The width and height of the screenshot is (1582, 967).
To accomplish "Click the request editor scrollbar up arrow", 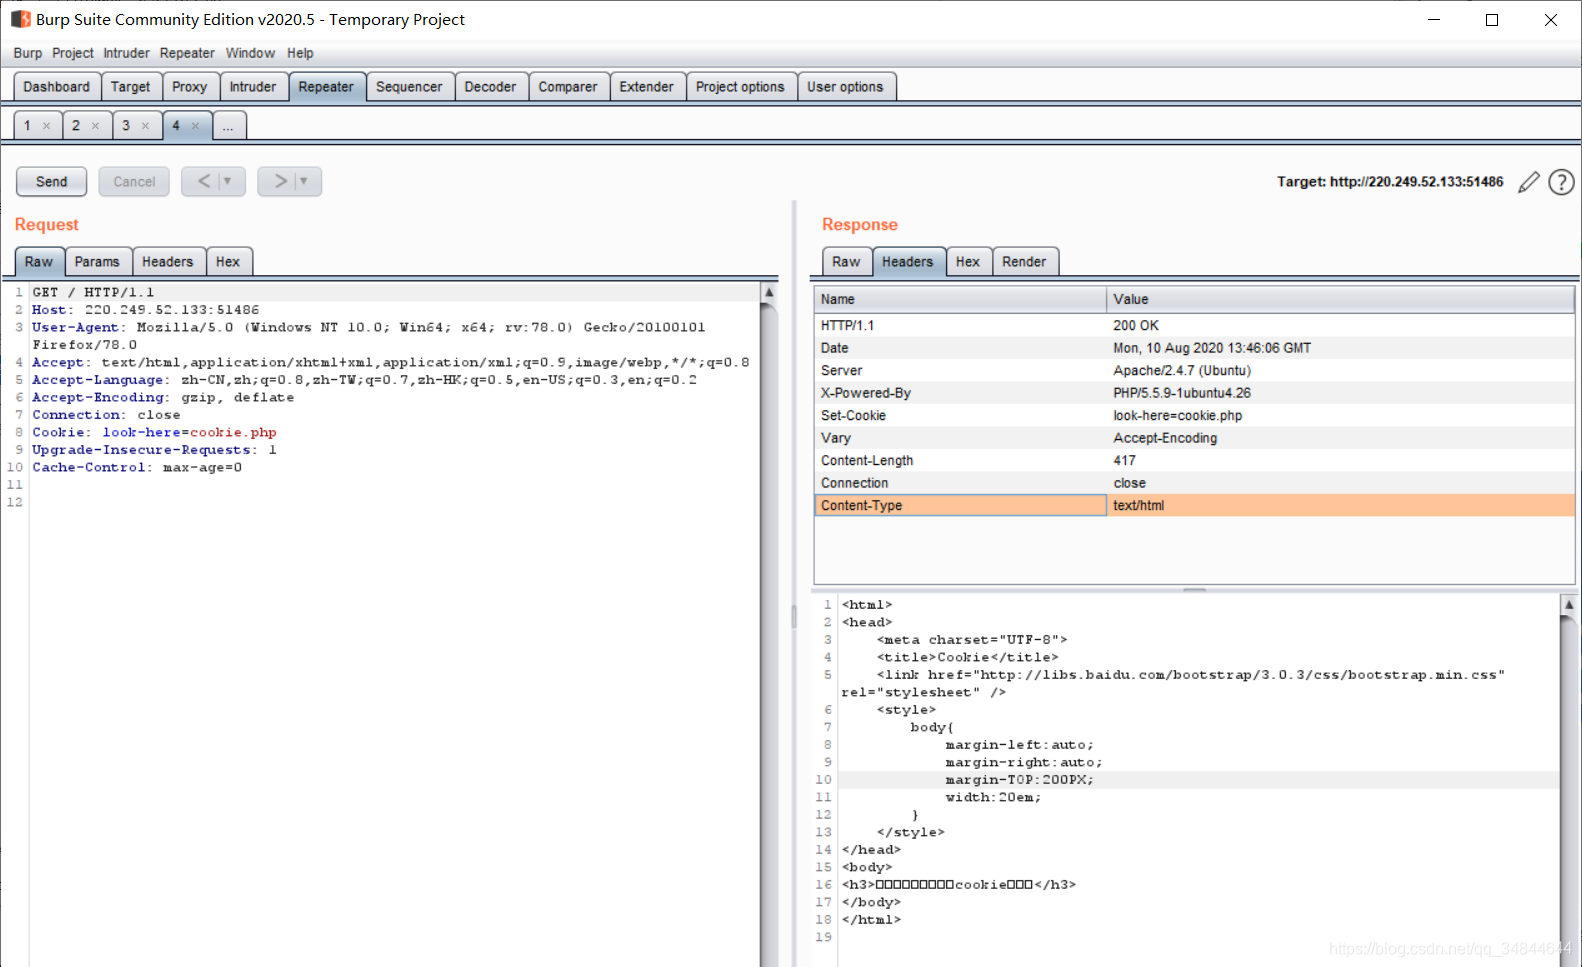I will click(769, 293).
